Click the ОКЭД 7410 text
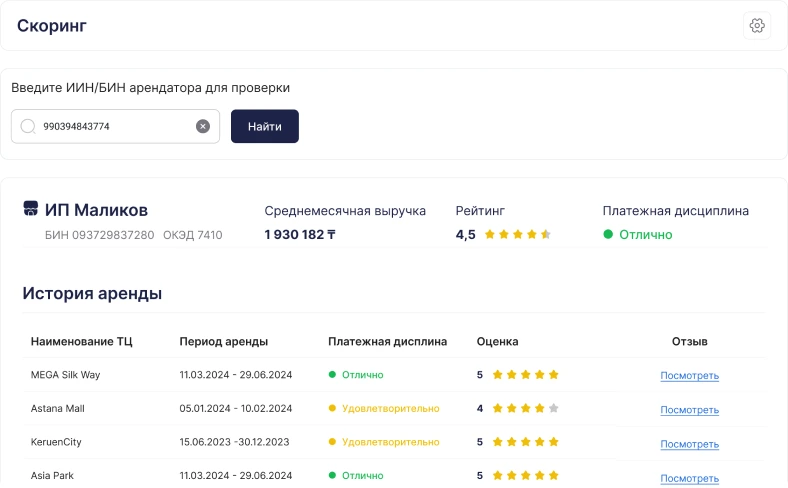 tap(192, 235)
